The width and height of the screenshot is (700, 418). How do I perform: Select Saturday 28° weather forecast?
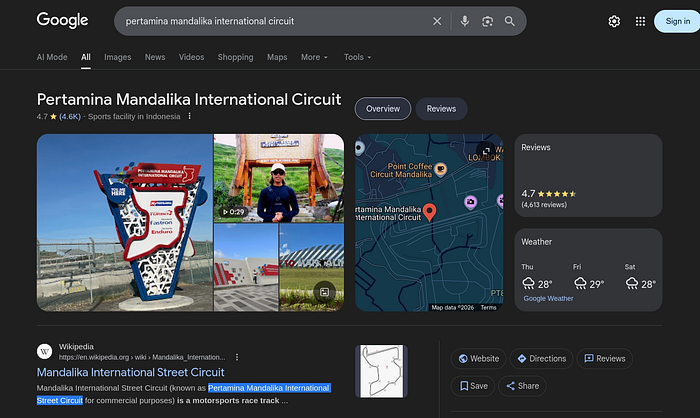640,277
